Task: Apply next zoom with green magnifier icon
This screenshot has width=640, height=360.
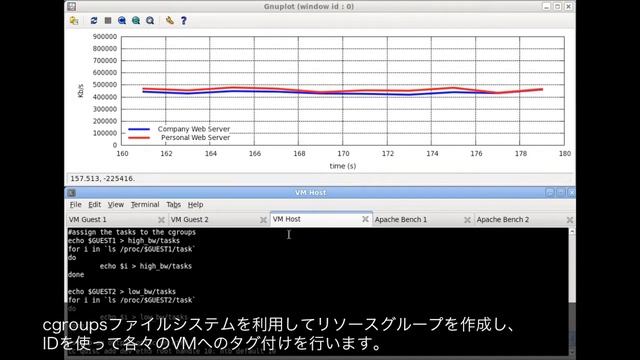Action: tap(136, 20)
